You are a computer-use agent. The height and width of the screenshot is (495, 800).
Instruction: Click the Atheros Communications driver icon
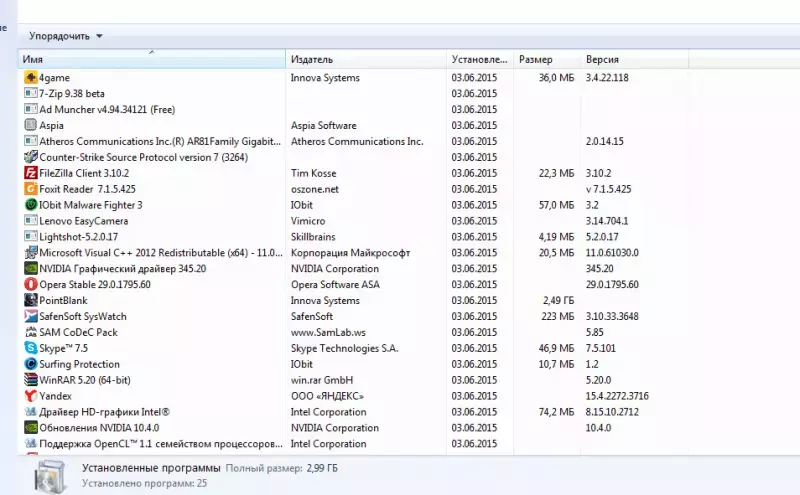pyautogui.click(x=31, y=141)
